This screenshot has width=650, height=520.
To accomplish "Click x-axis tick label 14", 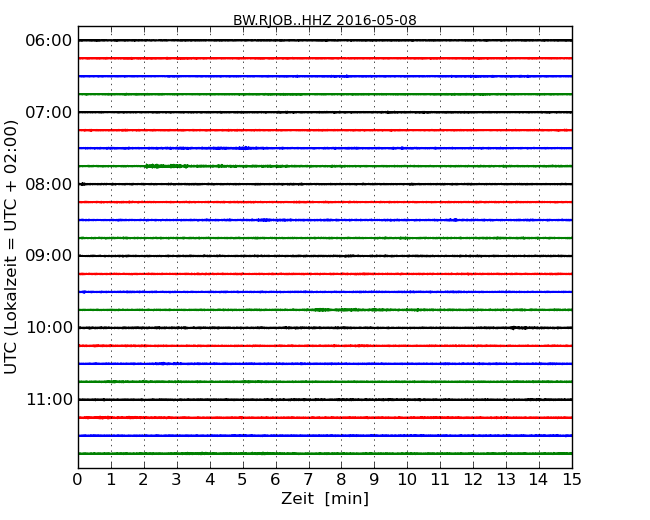I will [x=539, y=480].
